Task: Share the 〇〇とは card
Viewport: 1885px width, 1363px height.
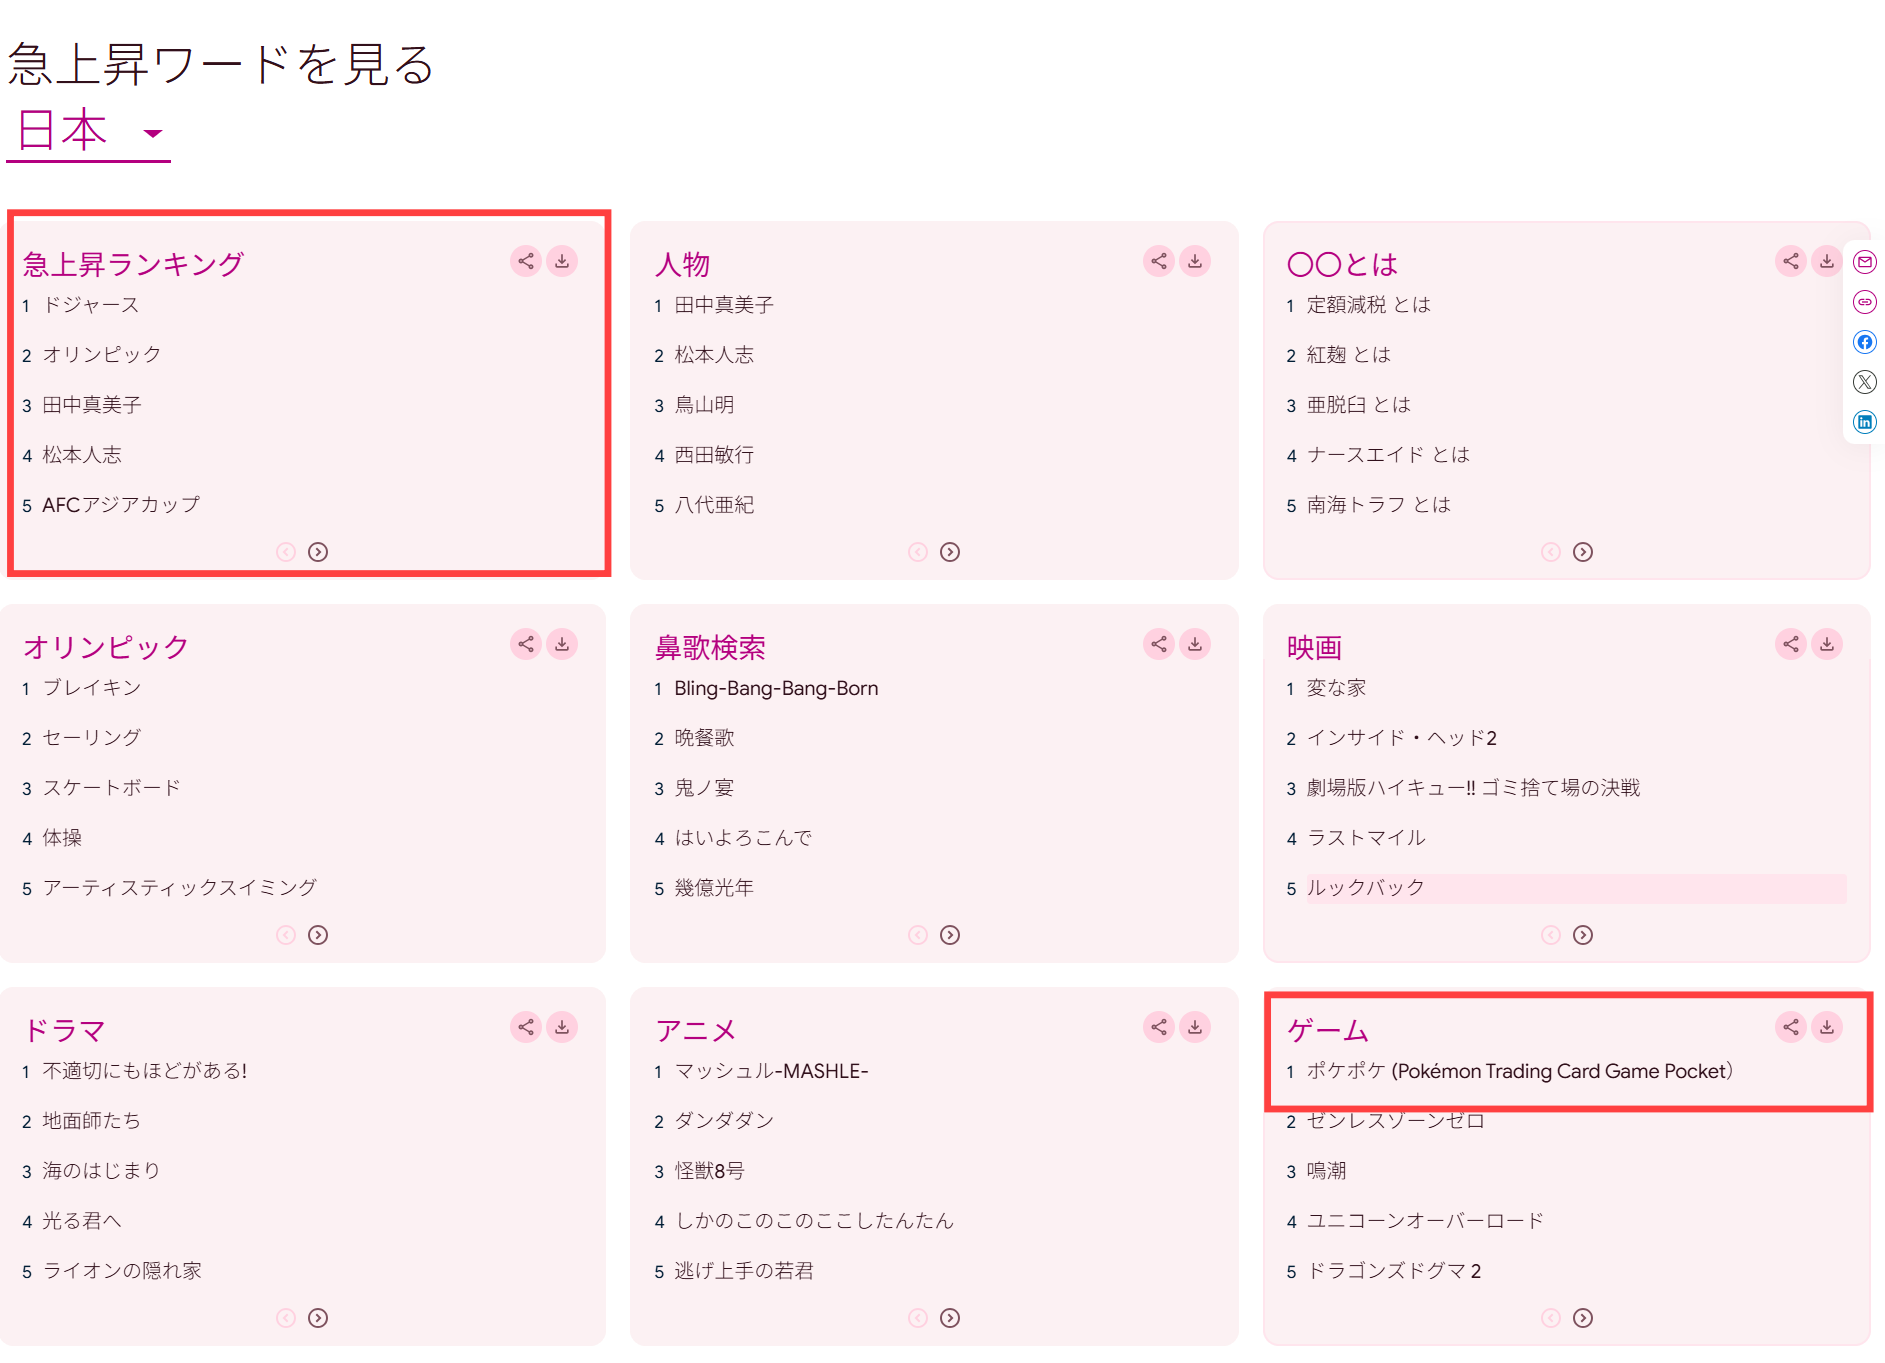Action: [1791, 261]
